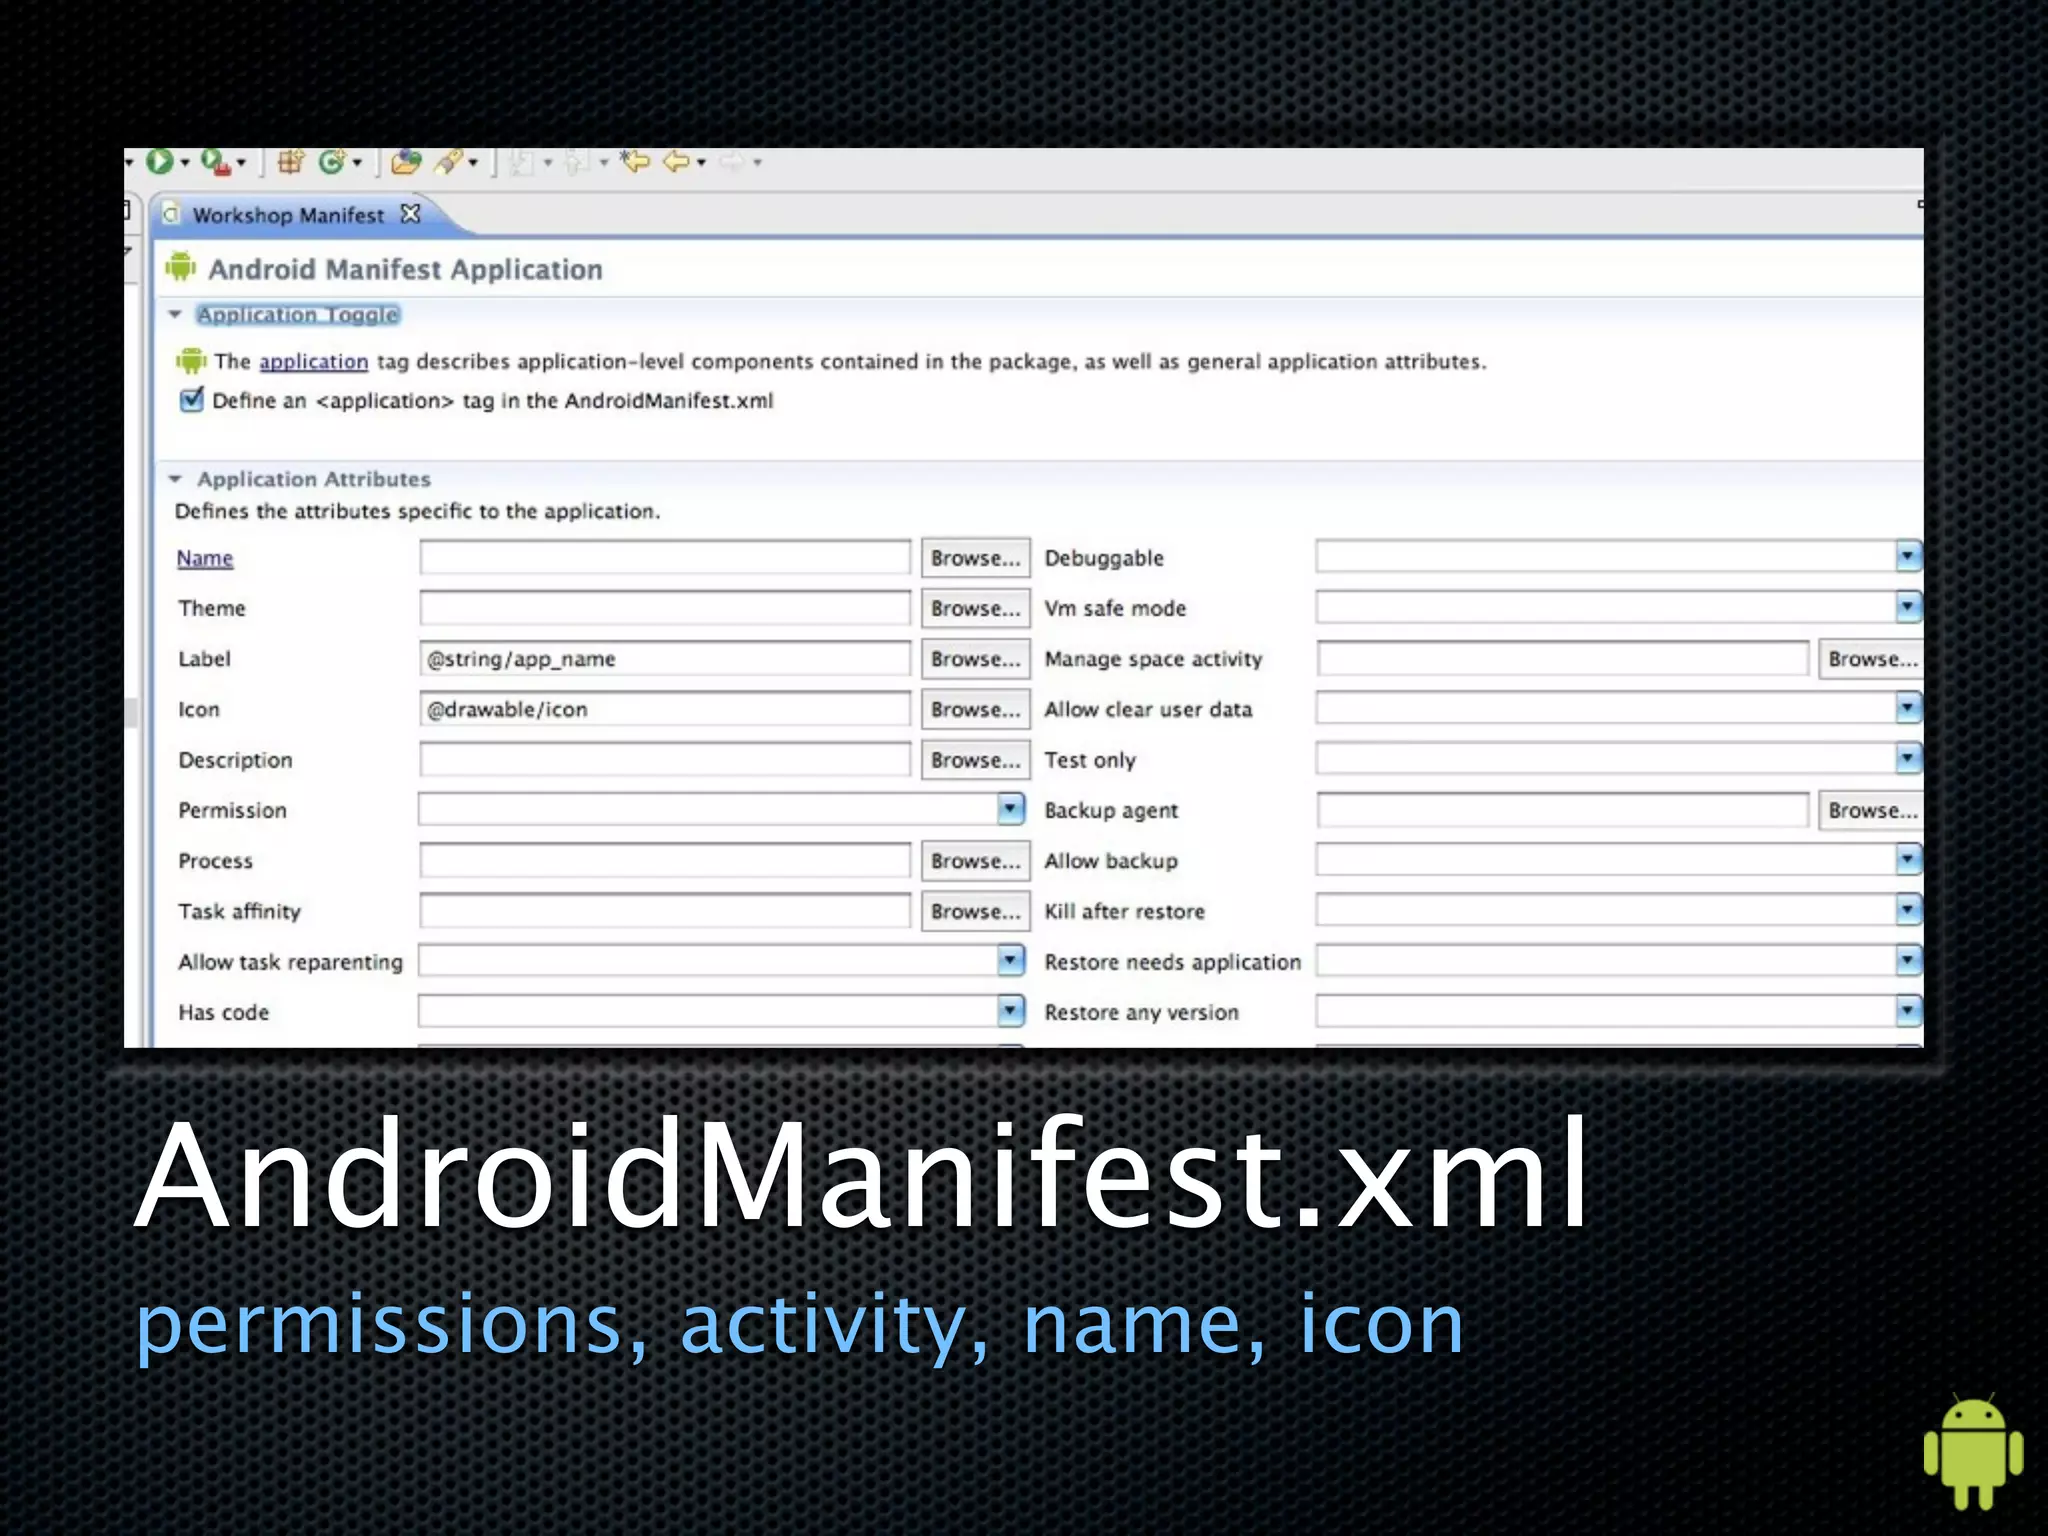The image size is (2048, 1536).
Task: Open the New Java Class dropdown arrow
Action: [357, 163]
